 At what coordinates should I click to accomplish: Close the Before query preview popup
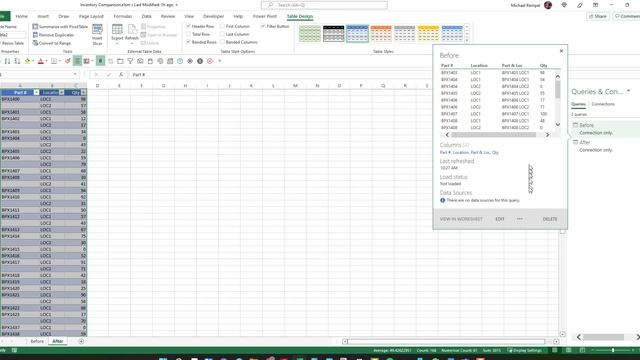point(561,51)
